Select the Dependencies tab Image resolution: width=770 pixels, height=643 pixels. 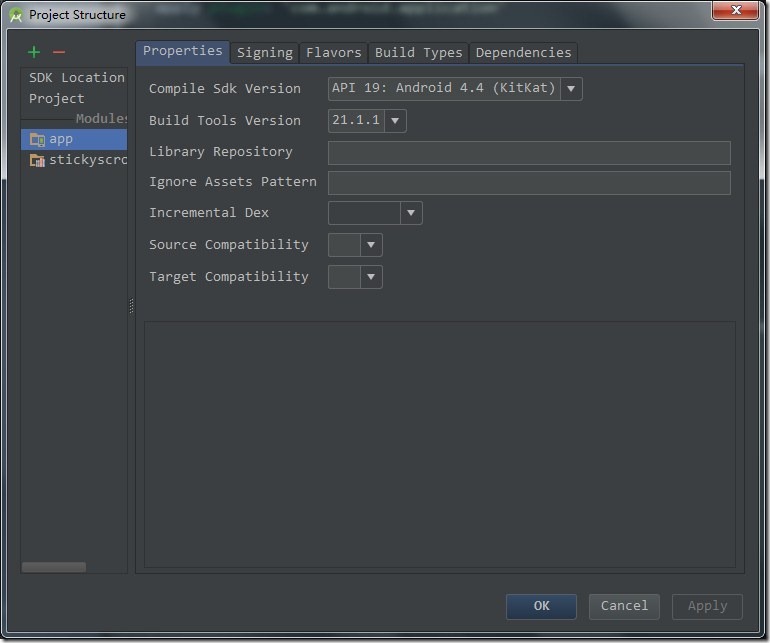tap(523, 52)
